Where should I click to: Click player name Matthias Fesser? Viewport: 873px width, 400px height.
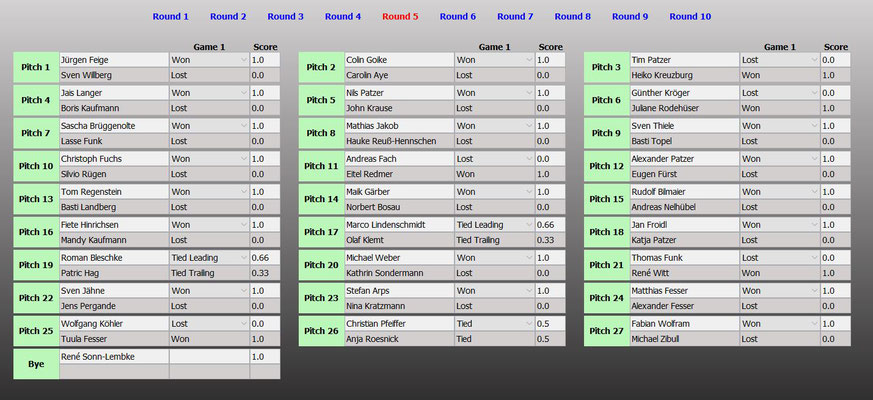point(659,291)
